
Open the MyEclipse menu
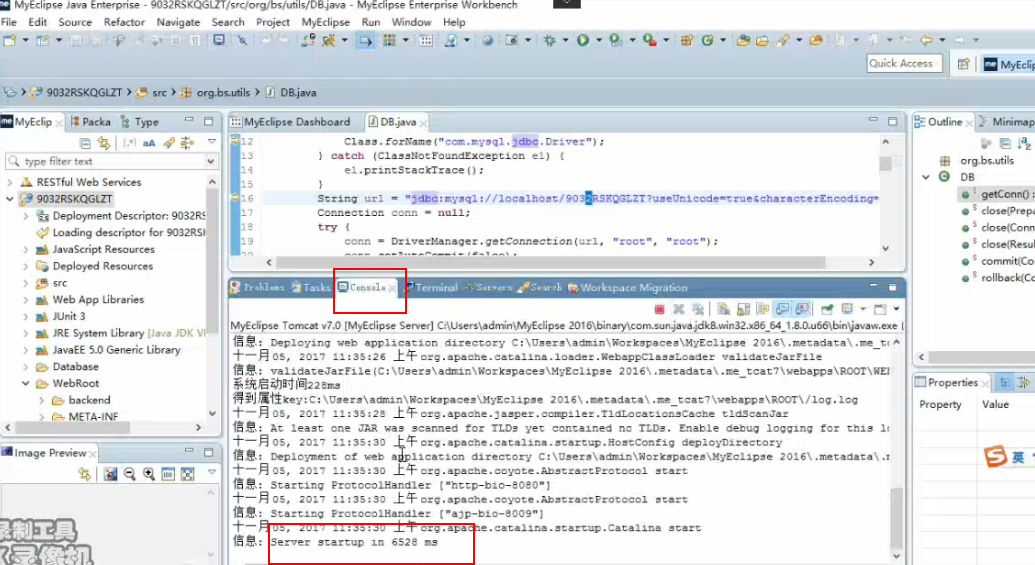325,22
